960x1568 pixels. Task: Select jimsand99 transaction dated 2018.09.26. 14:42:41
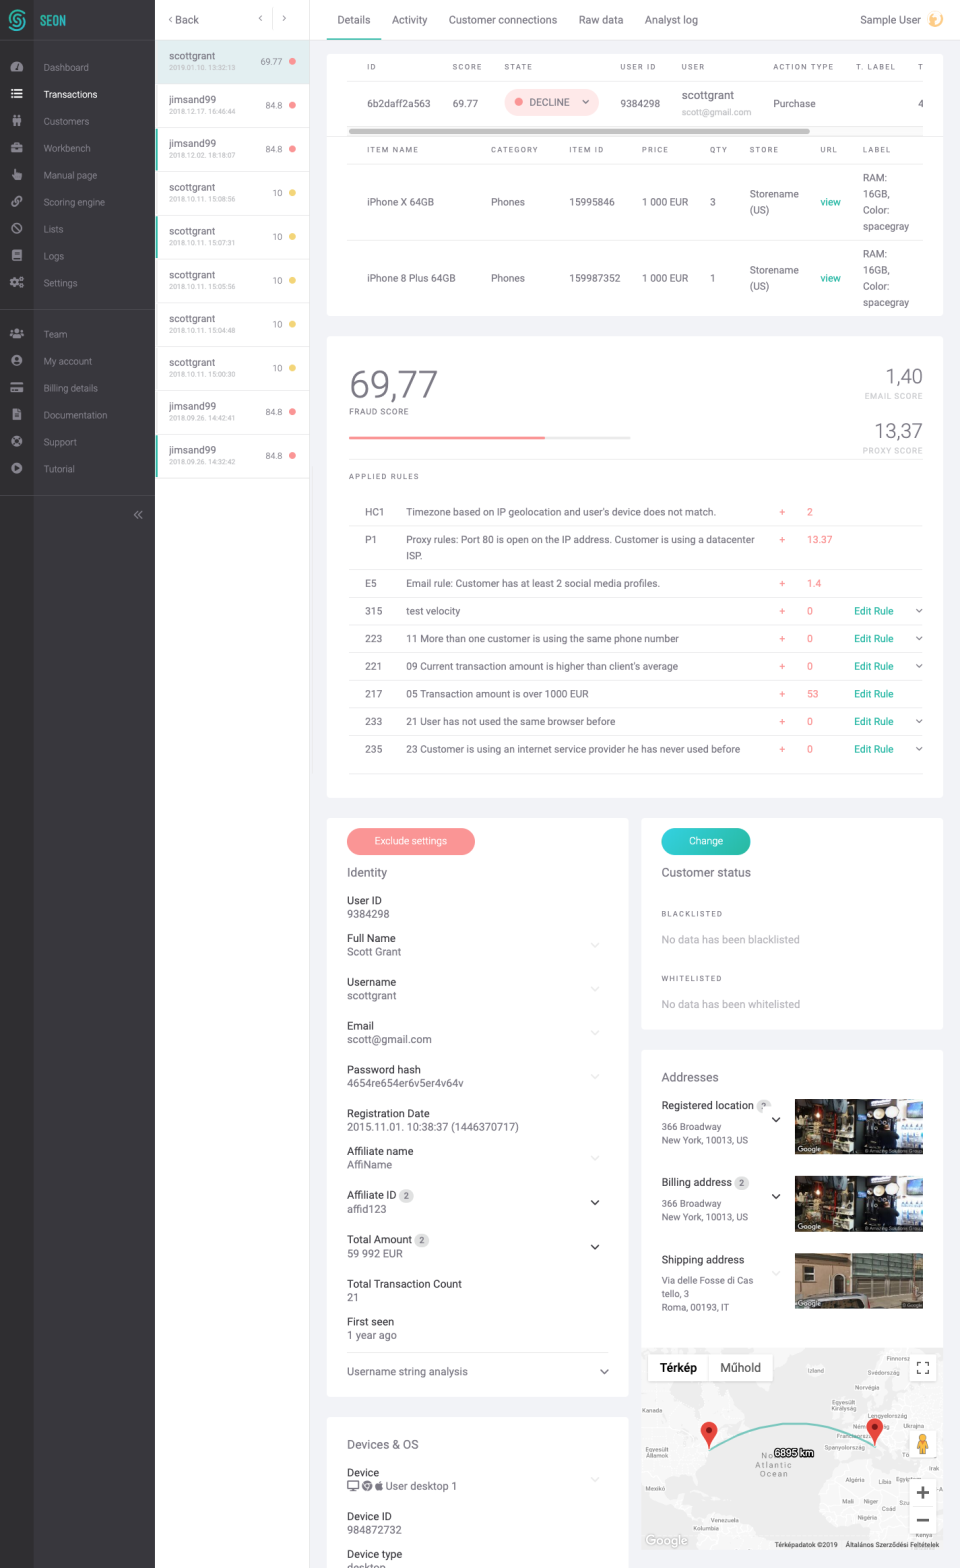(232, 412)
